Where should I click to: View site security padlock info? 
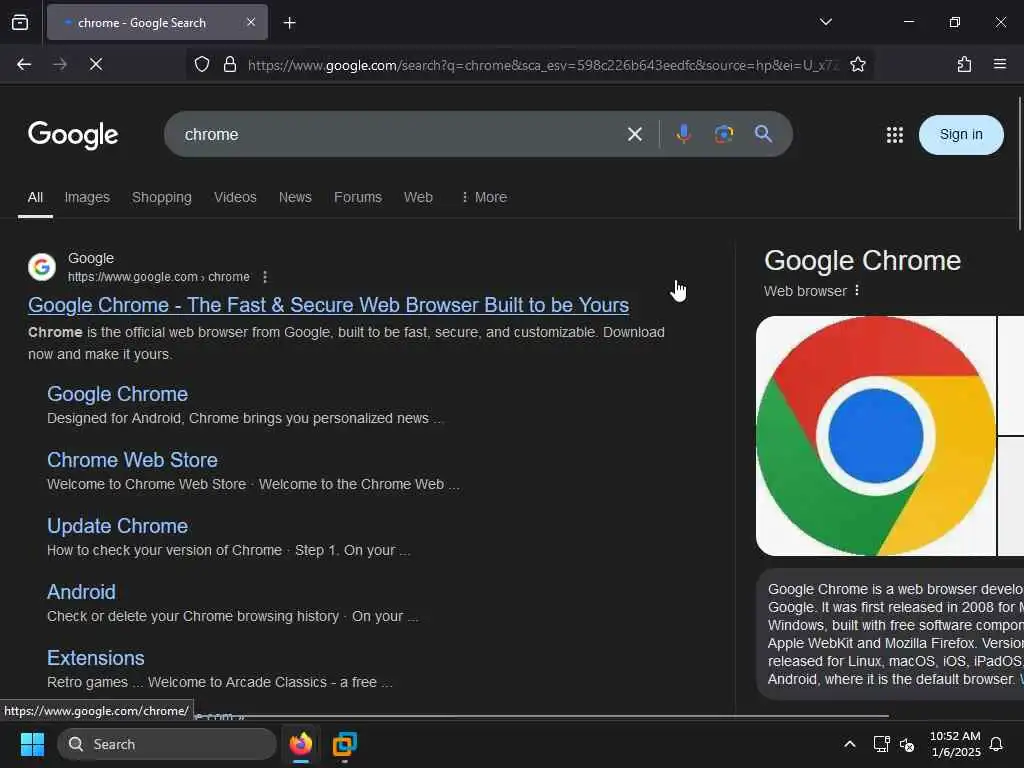230,64
